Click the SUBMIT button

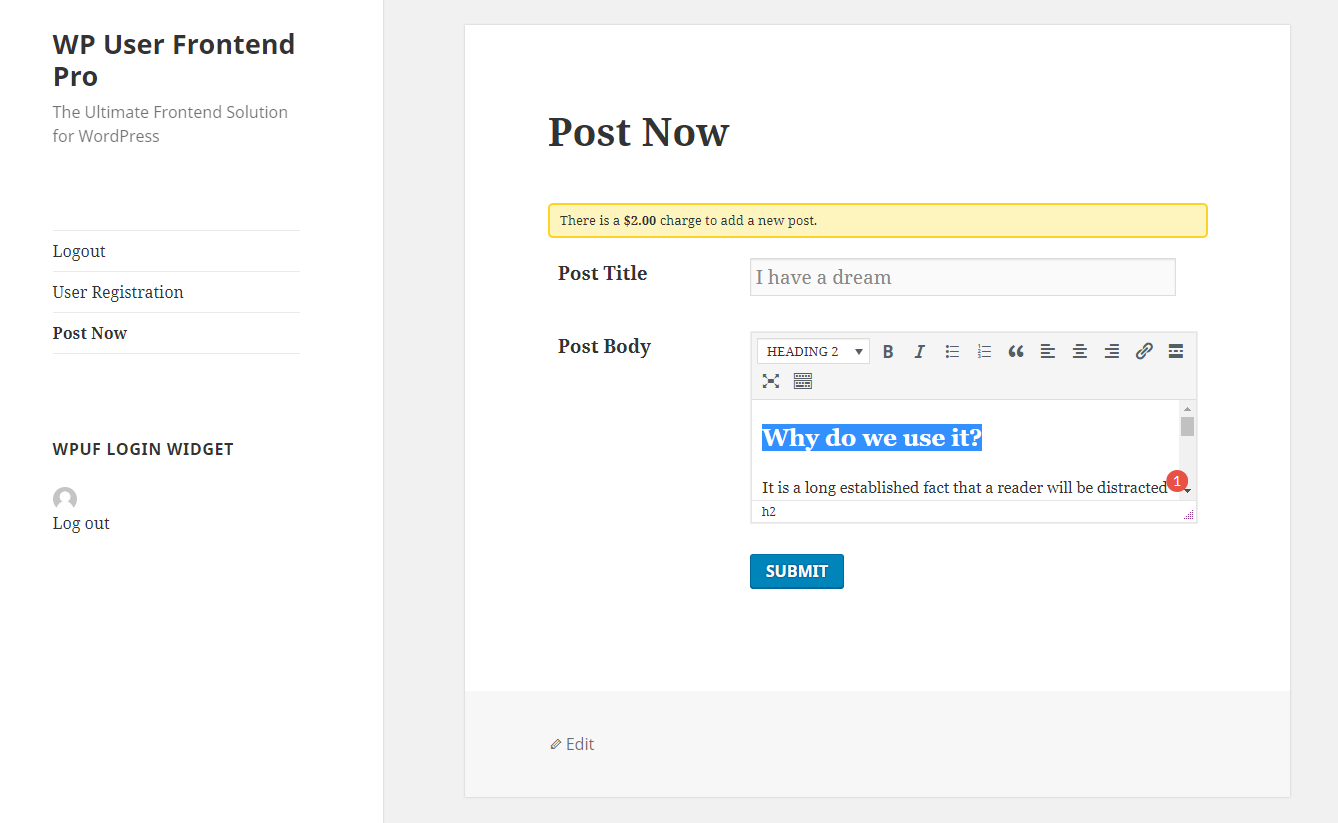click(796, 570)
